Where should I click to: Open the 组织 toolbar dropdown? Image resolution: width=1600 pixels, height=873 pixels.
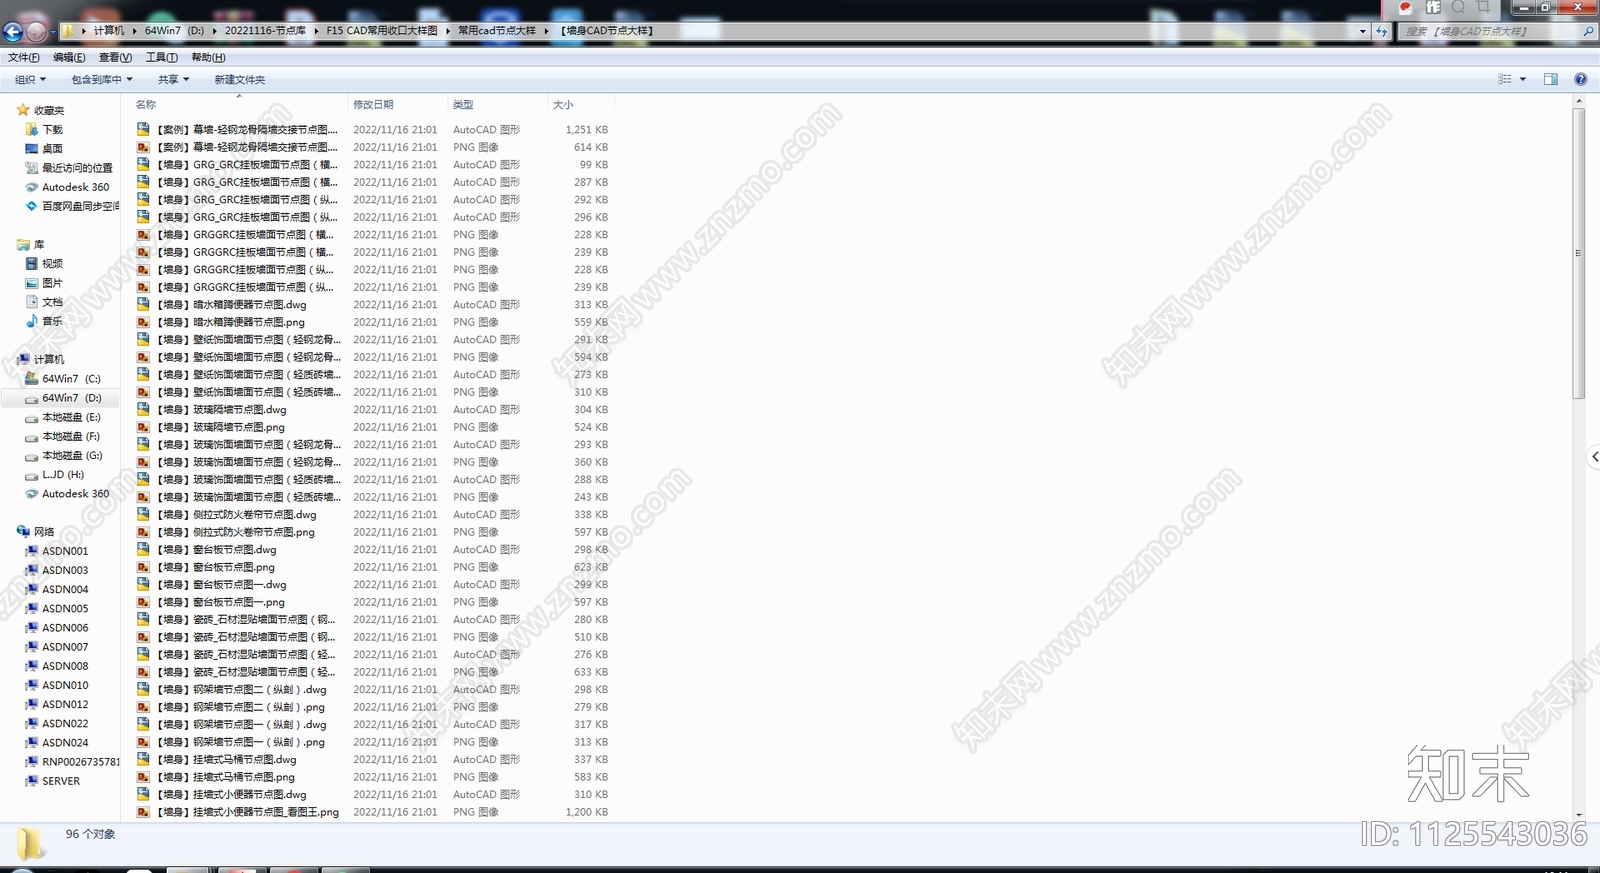tap(31, 79)
